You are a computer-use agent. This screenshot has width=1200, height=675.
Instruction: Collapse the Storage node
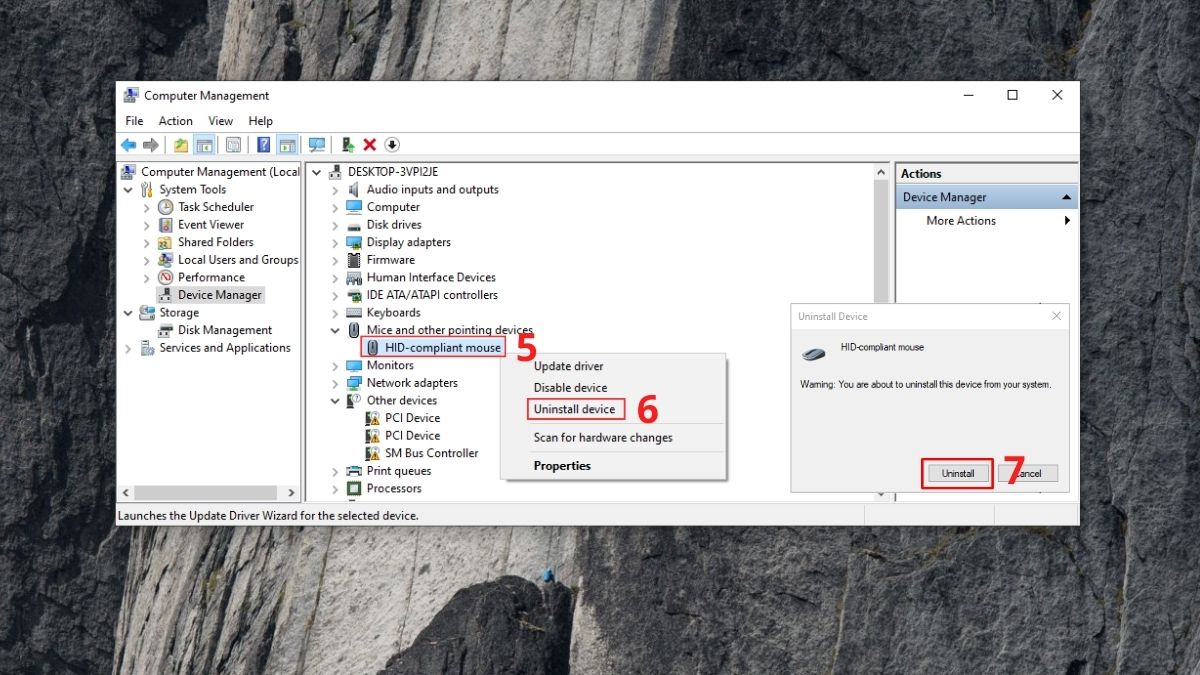tap(128, 313)
